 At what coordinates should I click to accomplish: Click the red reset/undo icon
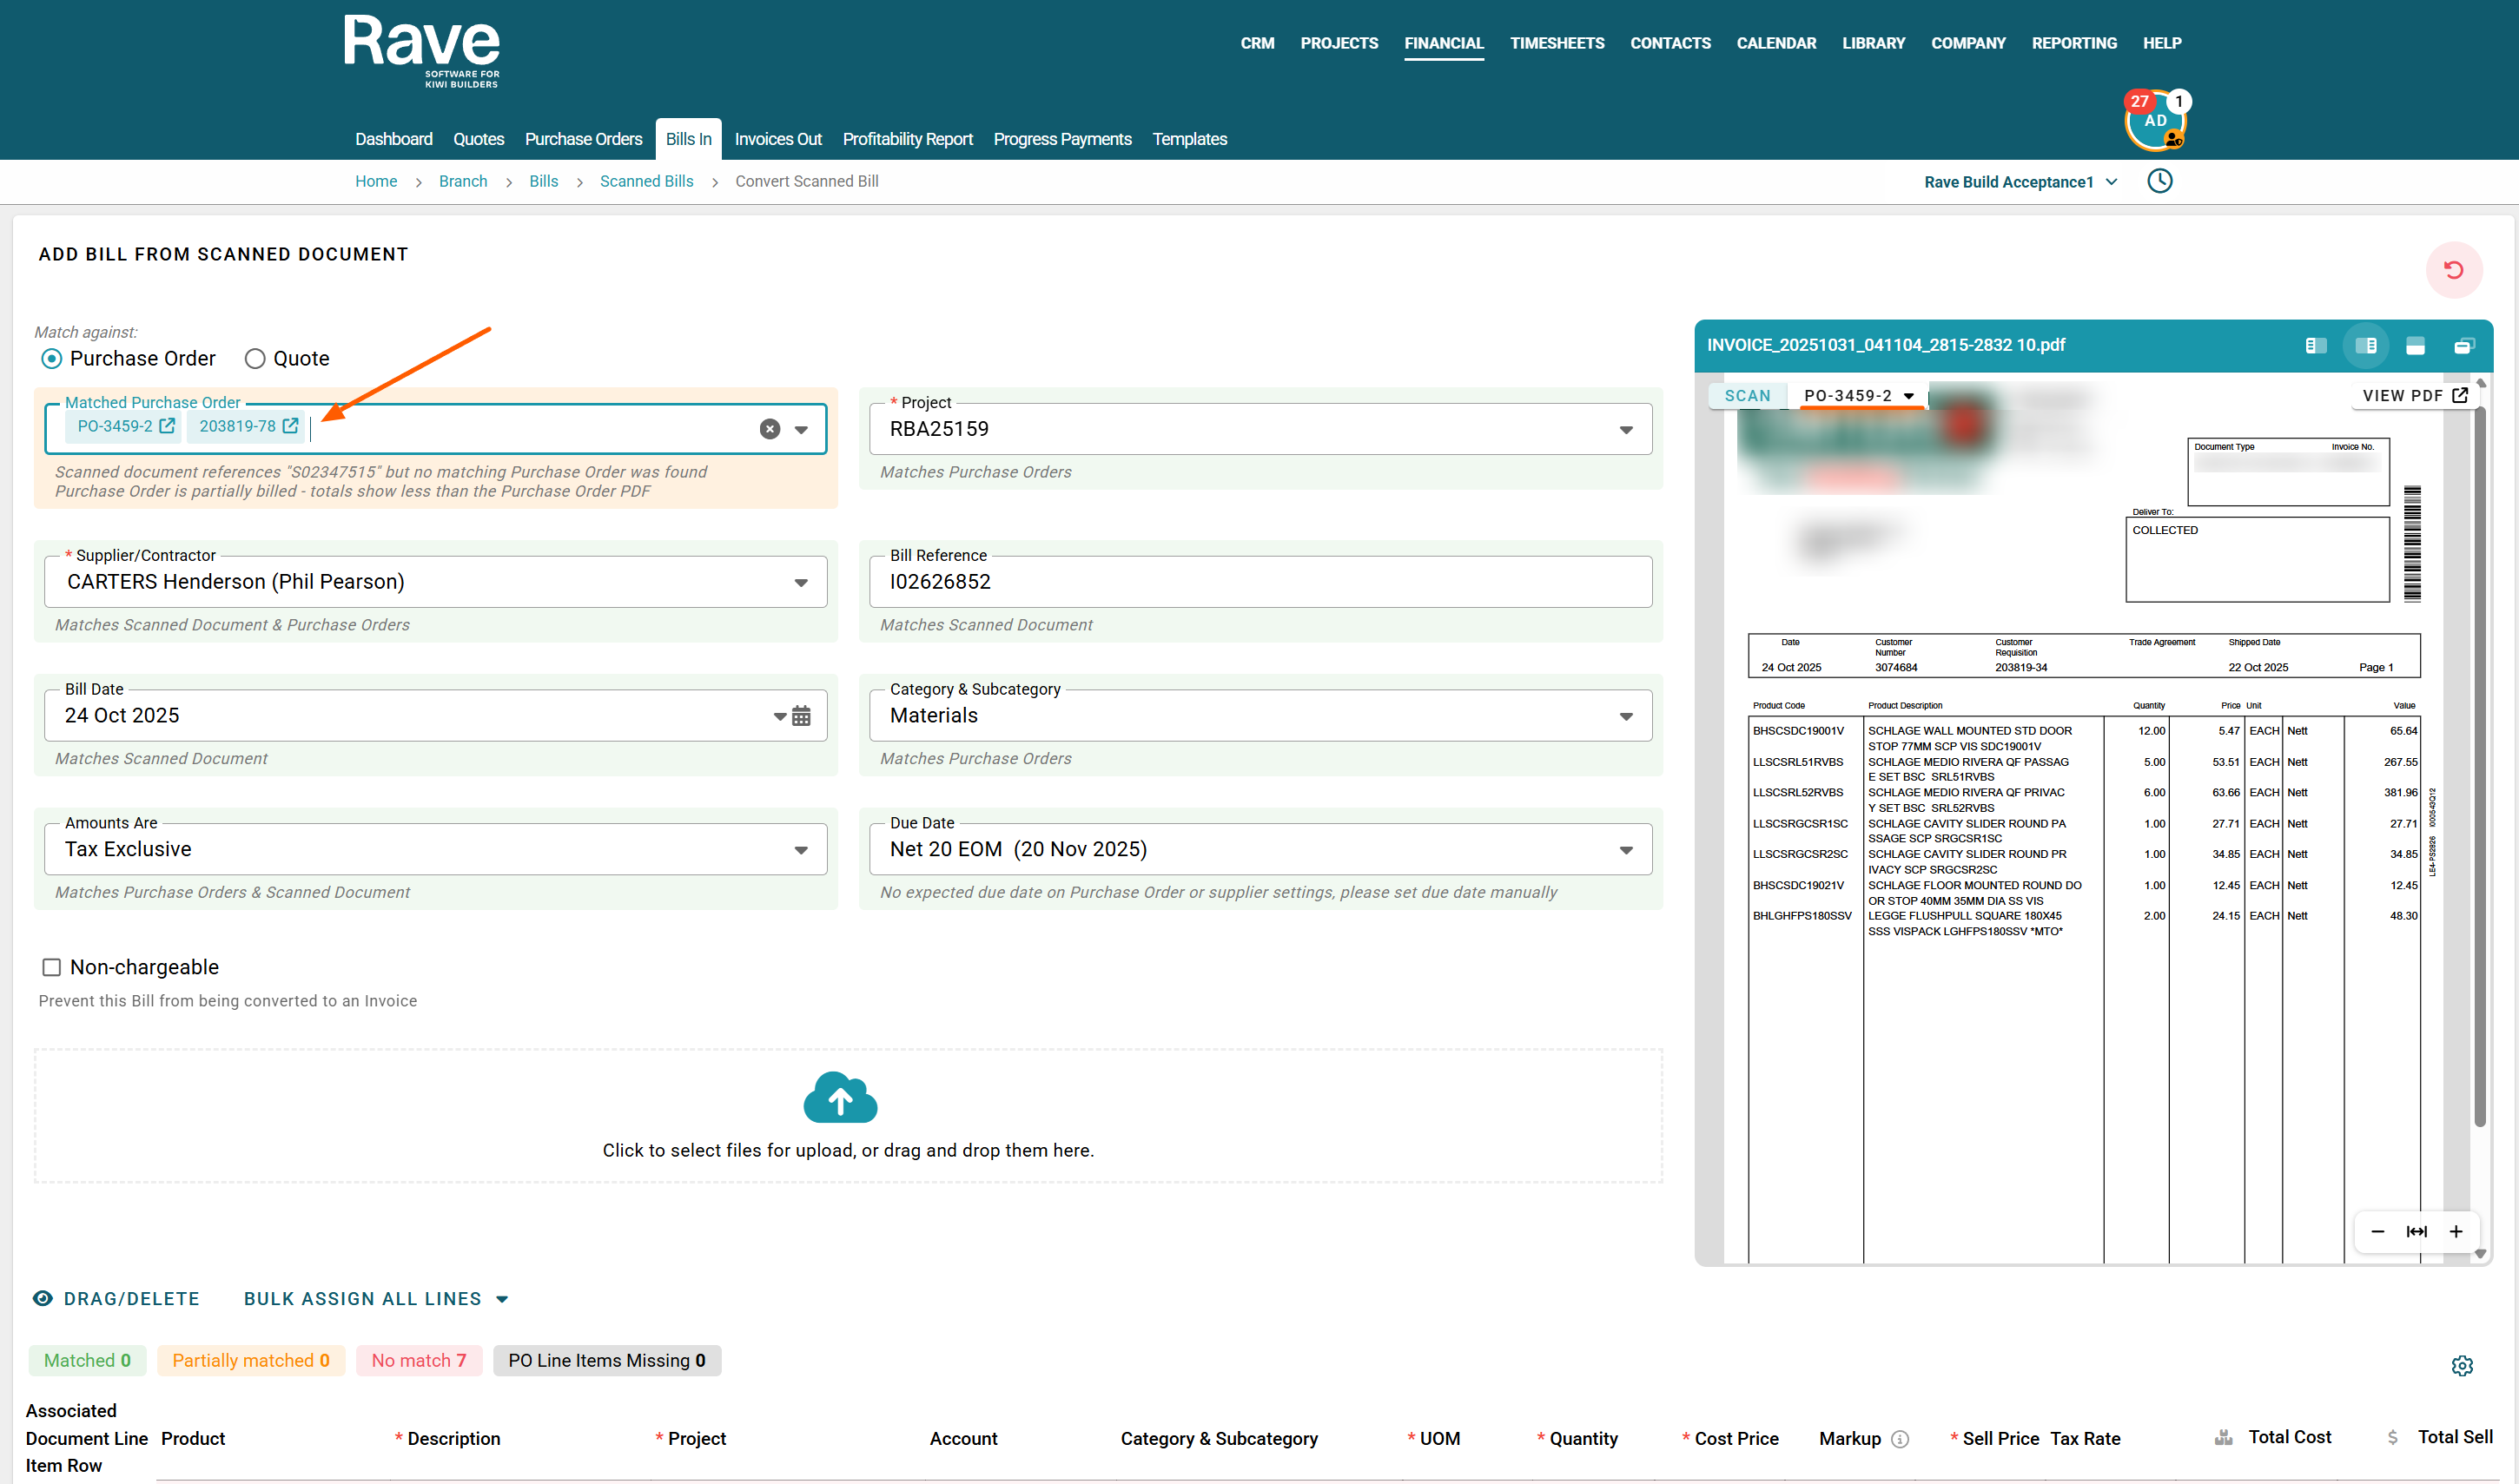pos(2453,270)
